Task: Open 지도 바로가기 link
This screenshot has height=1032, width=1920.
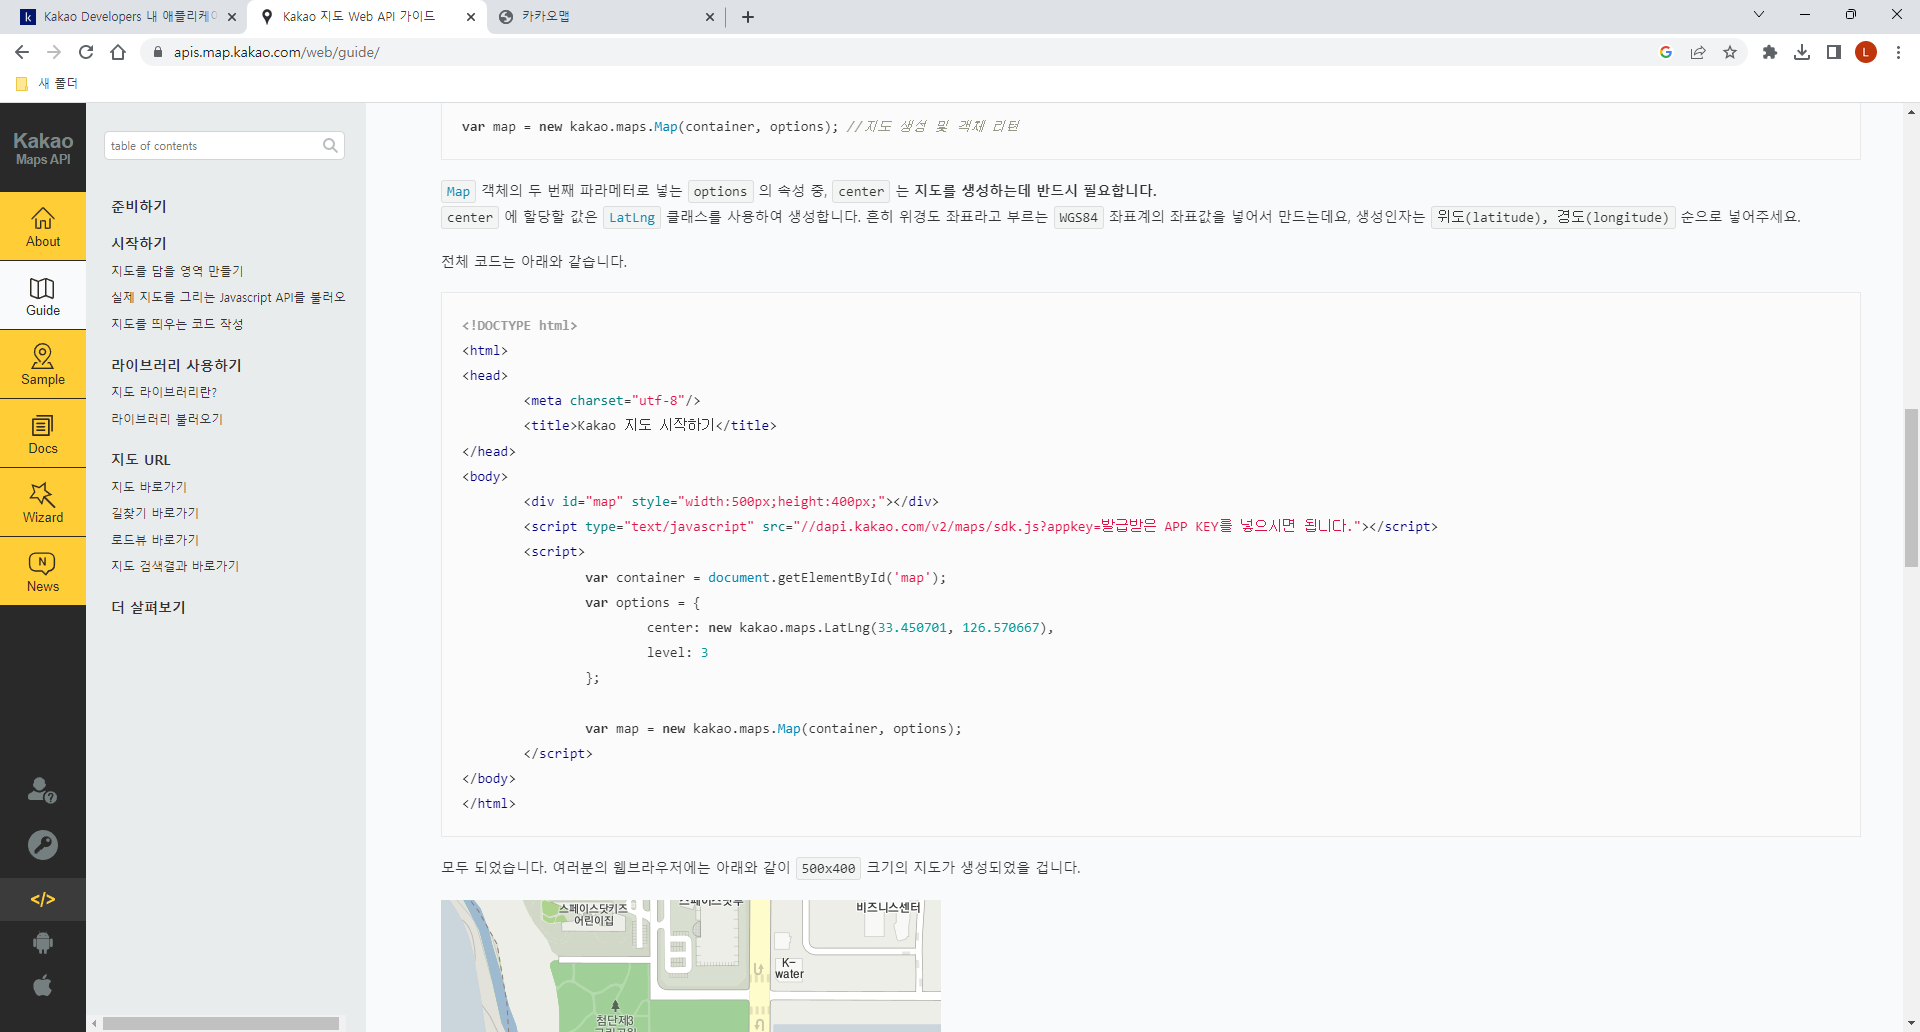Action: pyautogui.click(x=149, y=487)
